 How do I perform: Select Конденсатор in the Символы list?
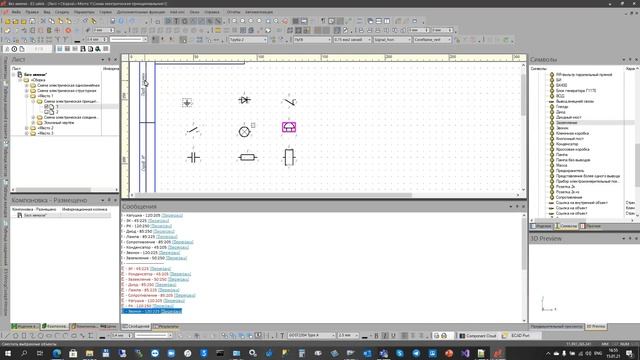point(567,144)
